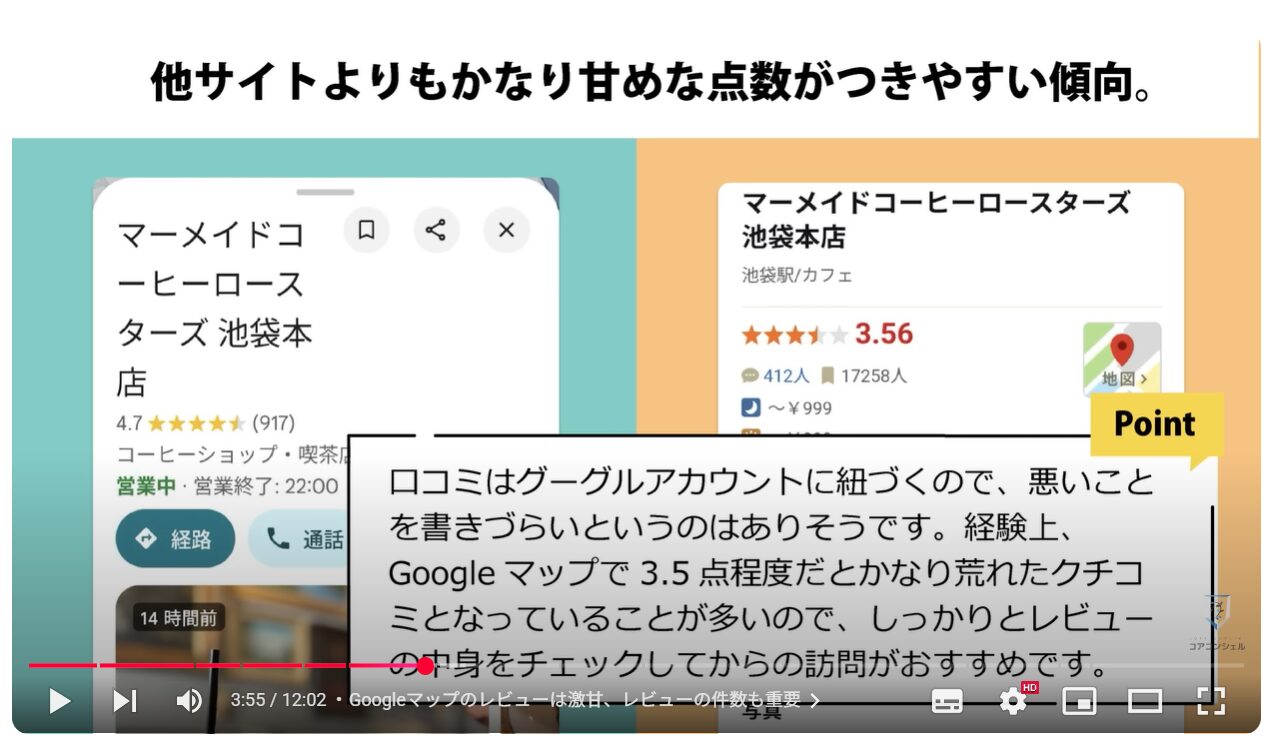This screenshot has width=1271, height=737.
Task: Click the bookmark save icon on map card
Action: coord(366,230)
